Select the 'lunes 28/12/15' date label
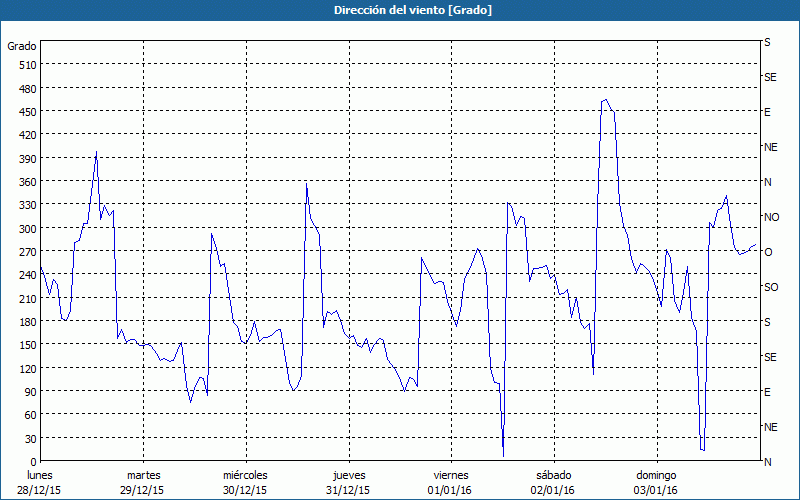The image size is (800, 500). (x=41, y=482)
